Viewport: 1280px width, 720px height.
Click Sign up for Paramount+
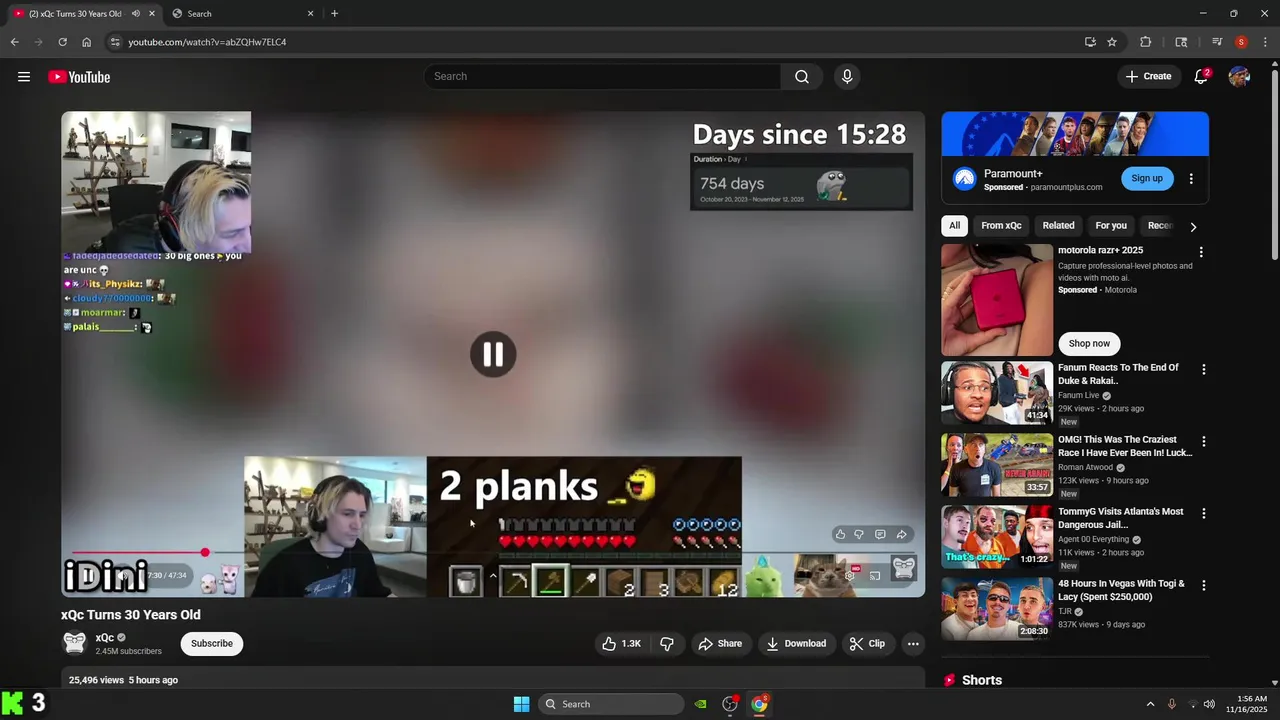click(1146, 178)
